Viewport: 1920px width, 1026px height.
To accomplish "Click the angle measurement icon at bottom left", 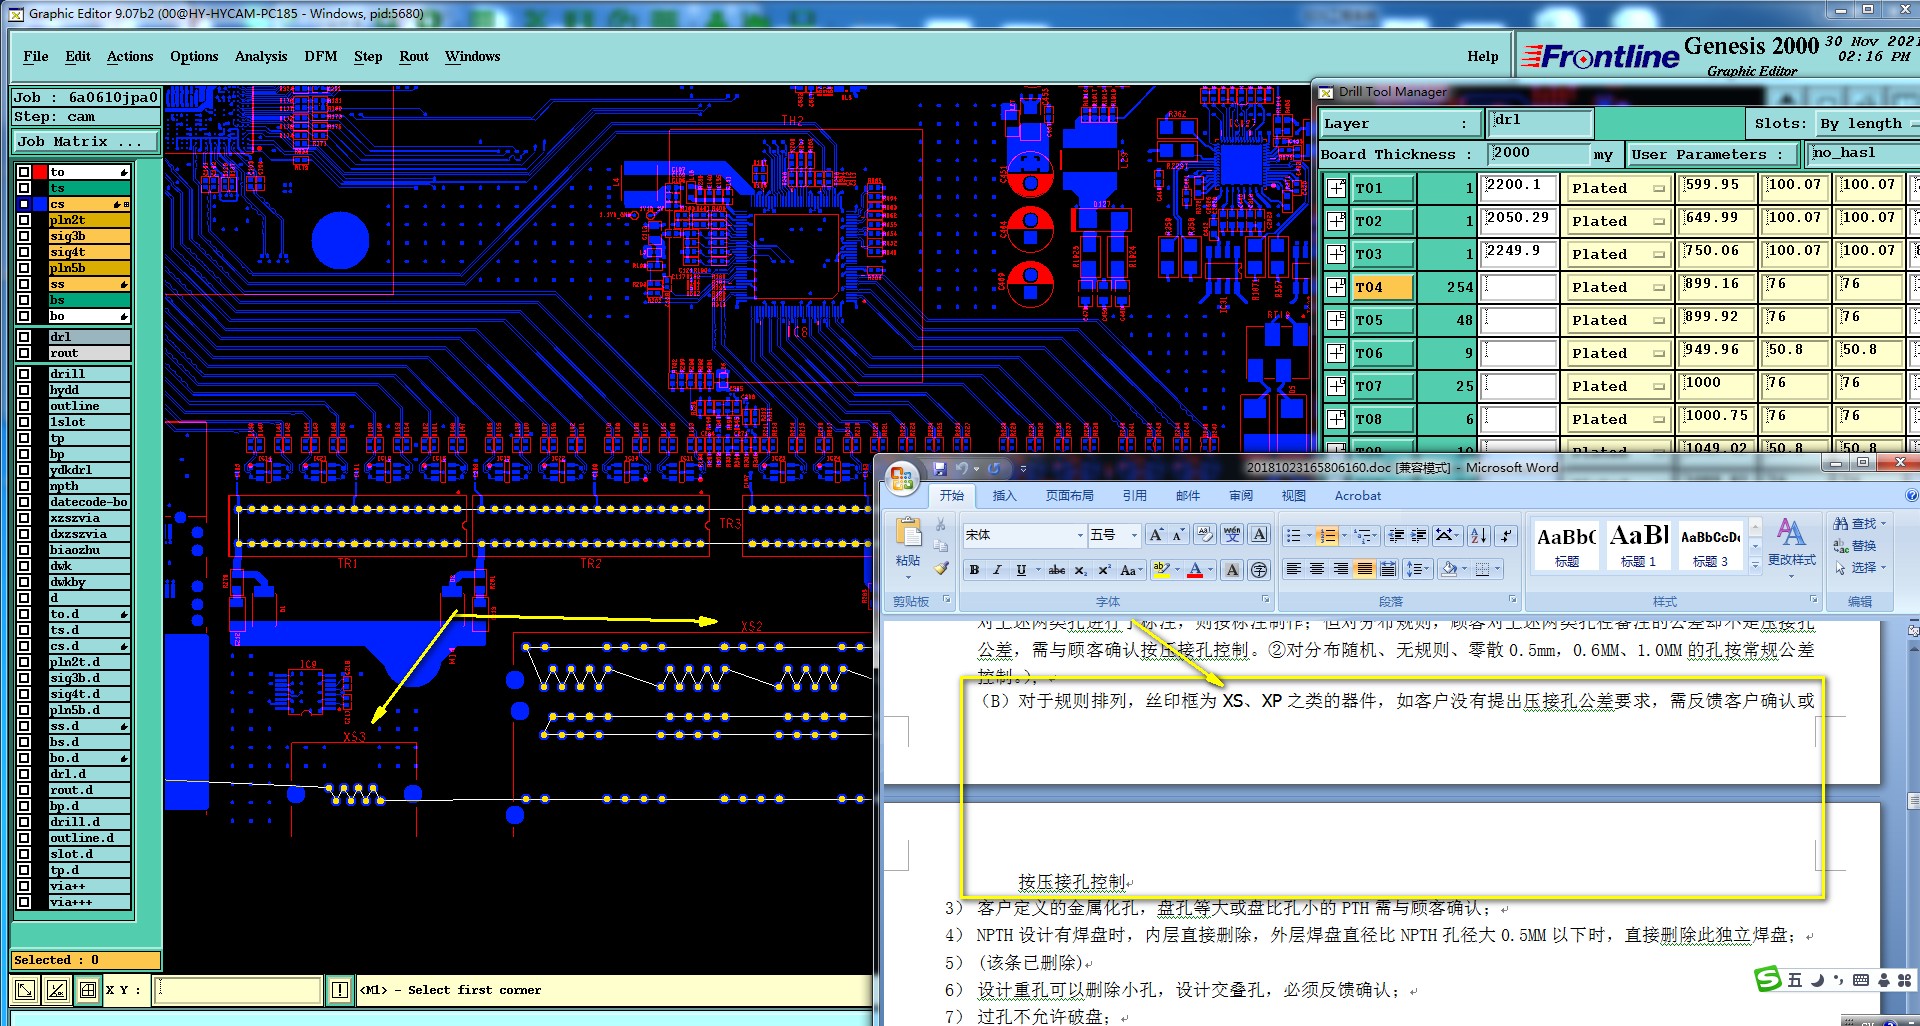I will [x=57, y=990].
